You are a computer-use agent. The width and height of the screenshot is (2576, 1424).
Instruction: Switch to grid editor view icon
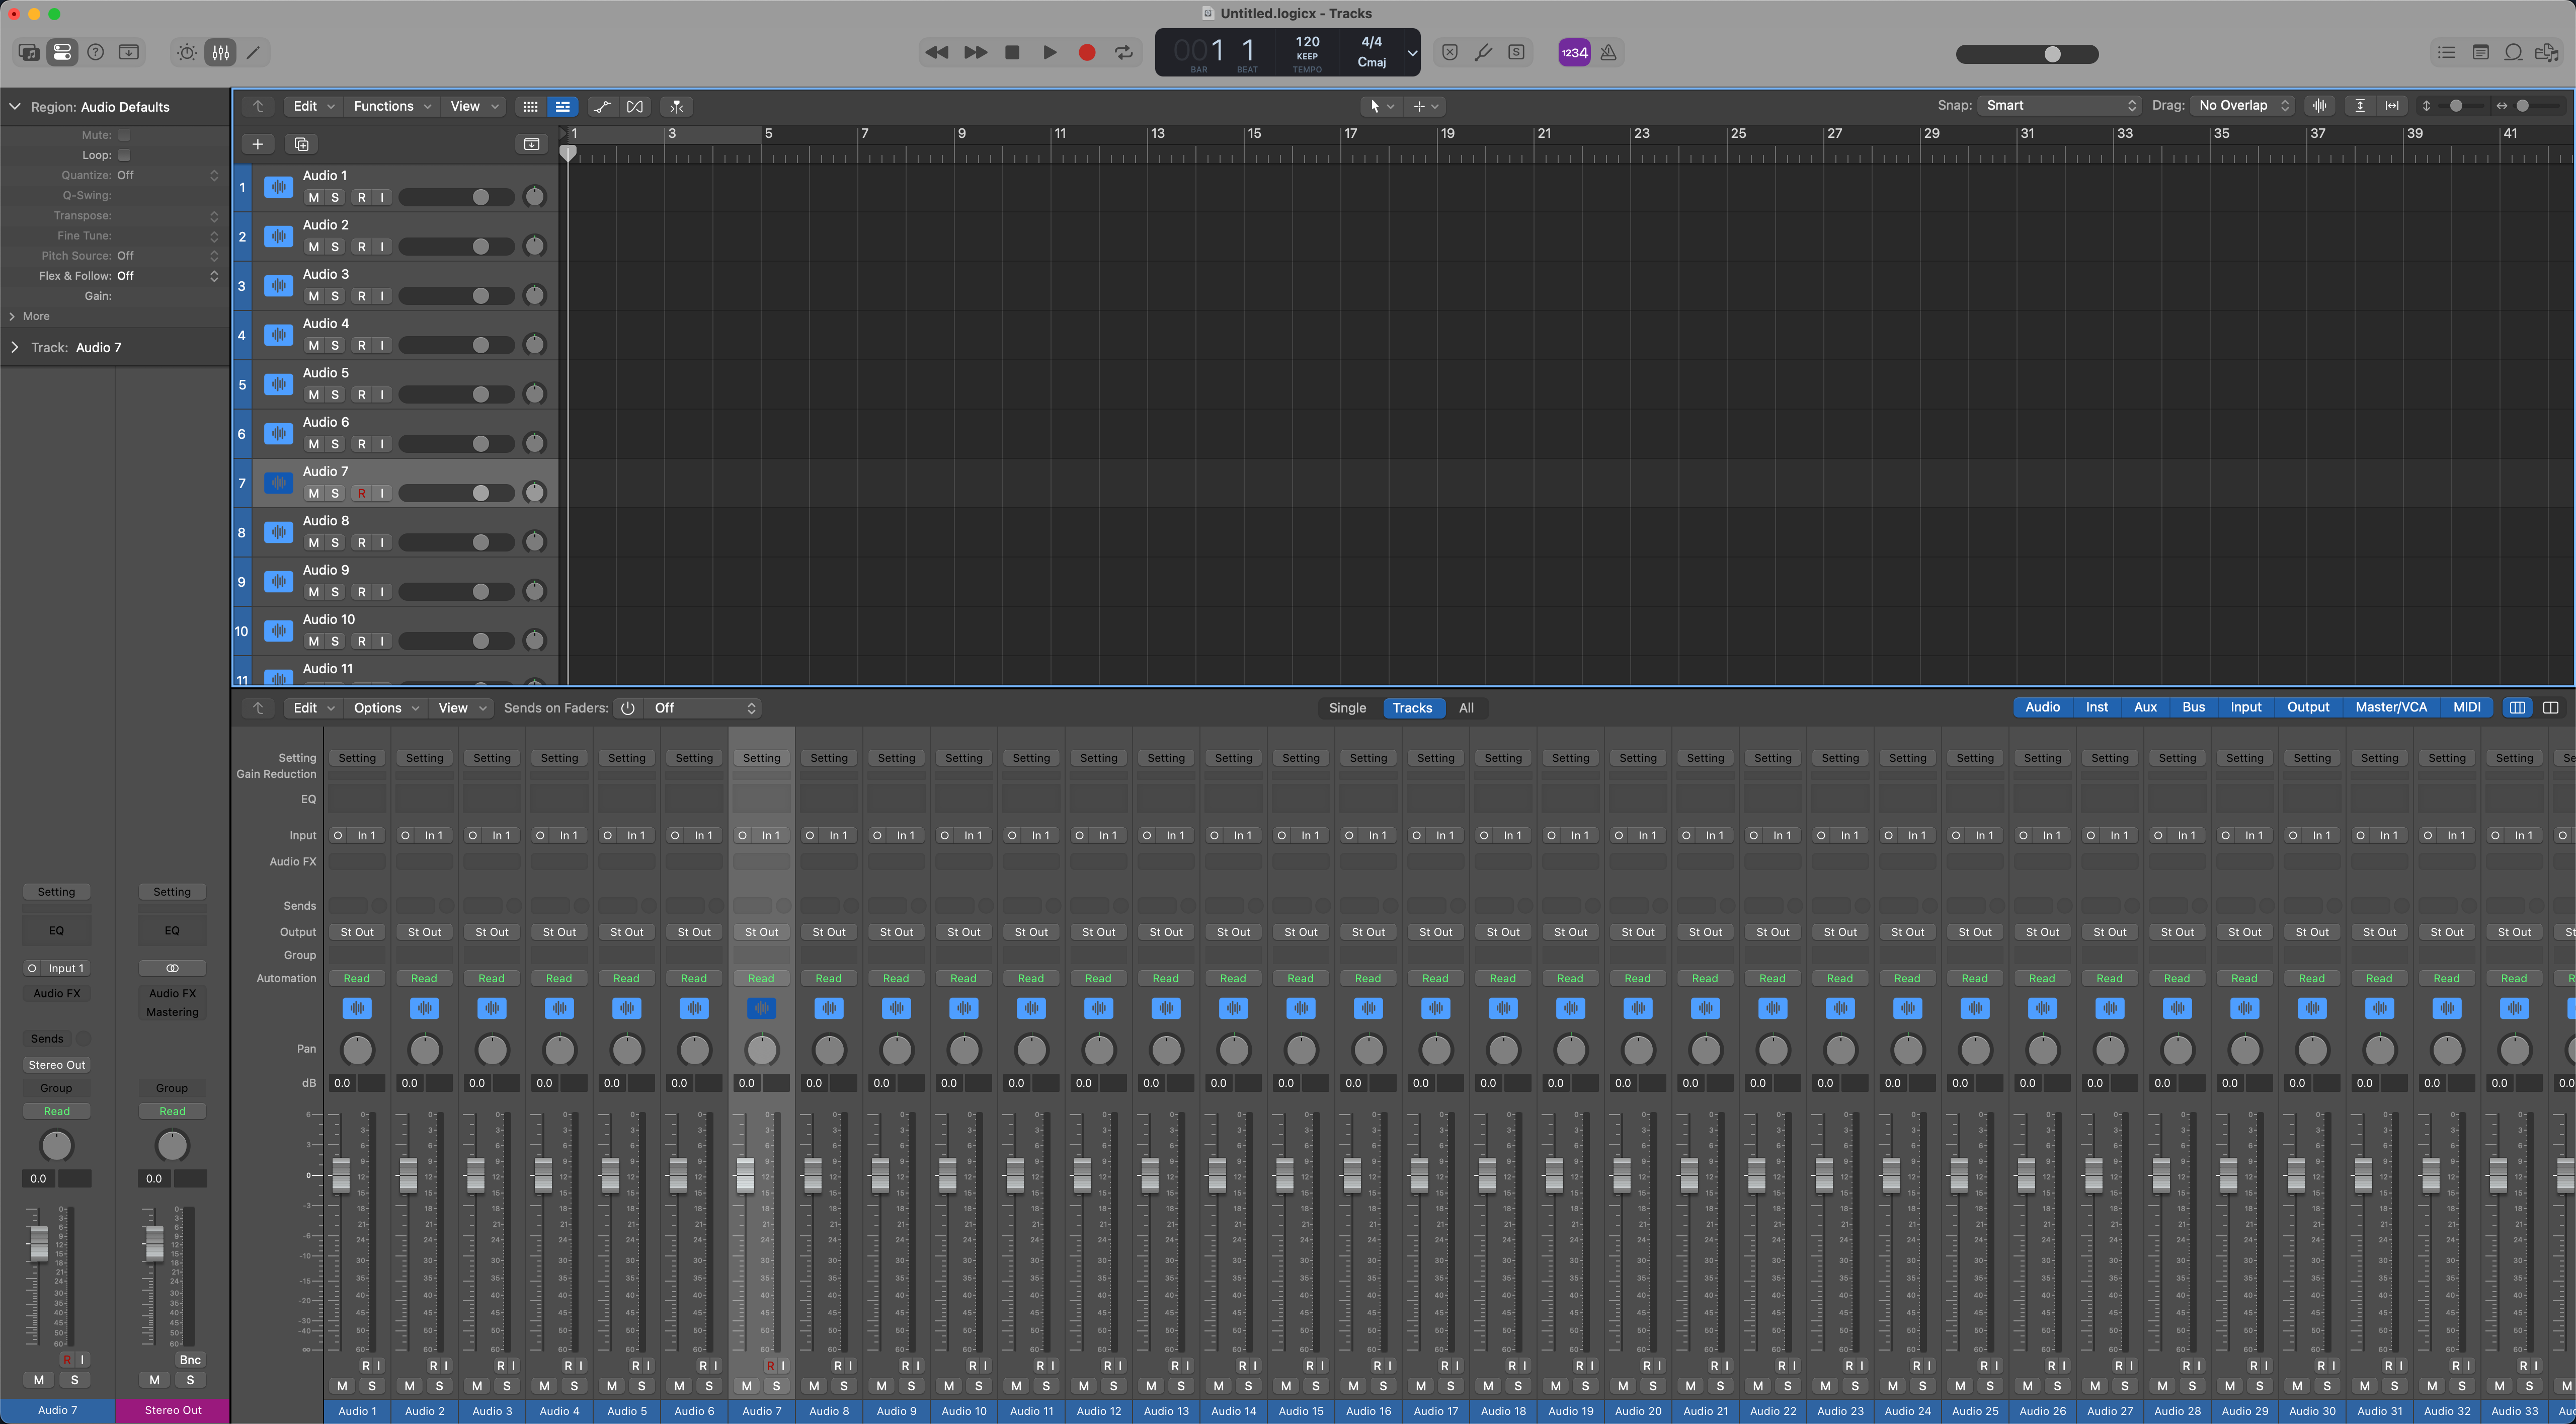click(530, 106)
